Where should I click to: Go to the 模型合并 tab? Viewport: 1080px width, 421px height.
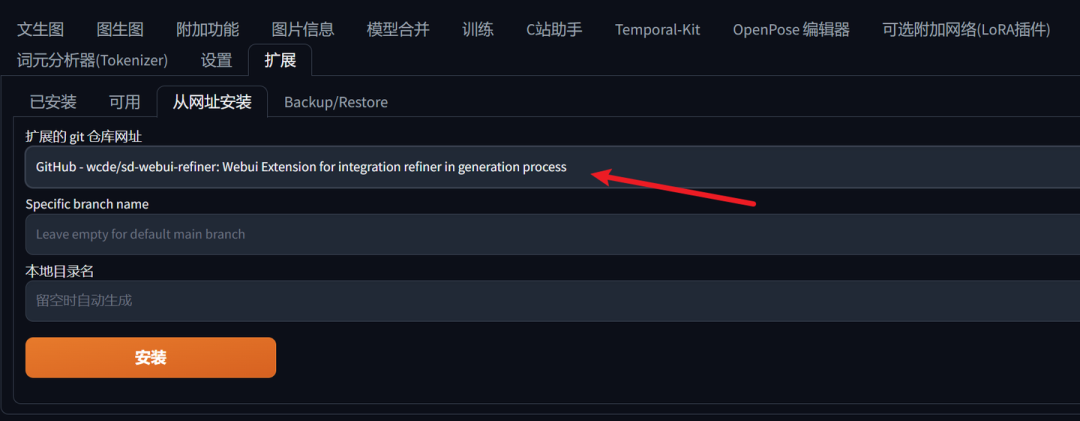coord(398,29)
